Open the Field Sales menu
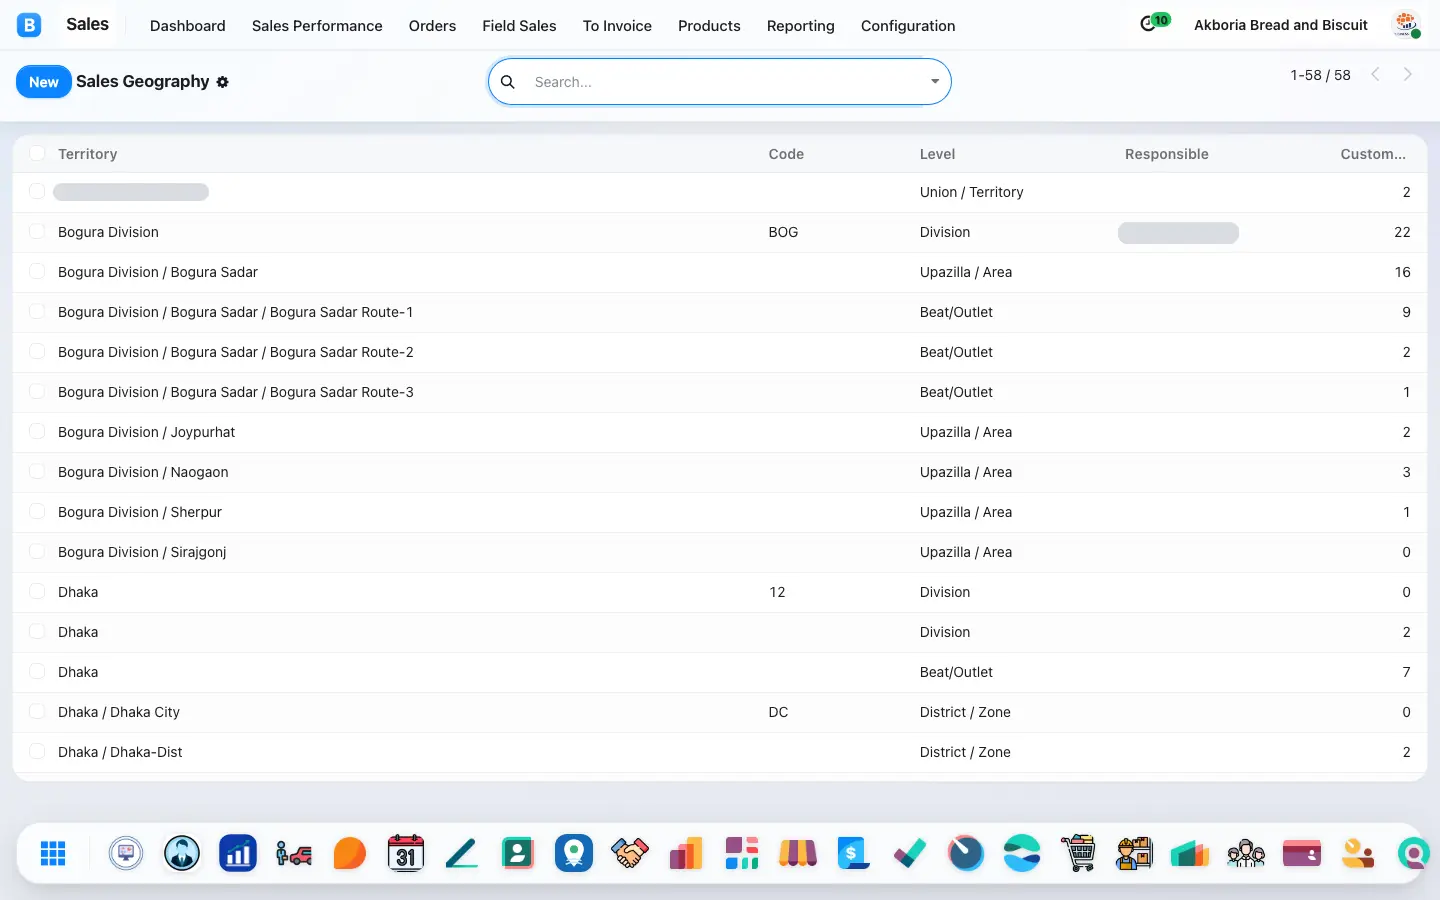1440x900 pixels. point(519,26)
